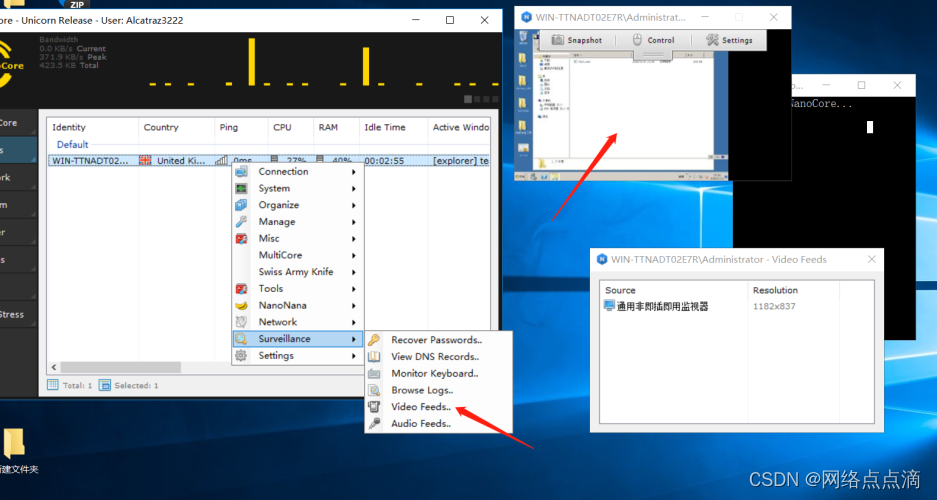This screenshot has height=500, width=937.
Task: Select Organize in the context menu
Action: pos(297,205)
